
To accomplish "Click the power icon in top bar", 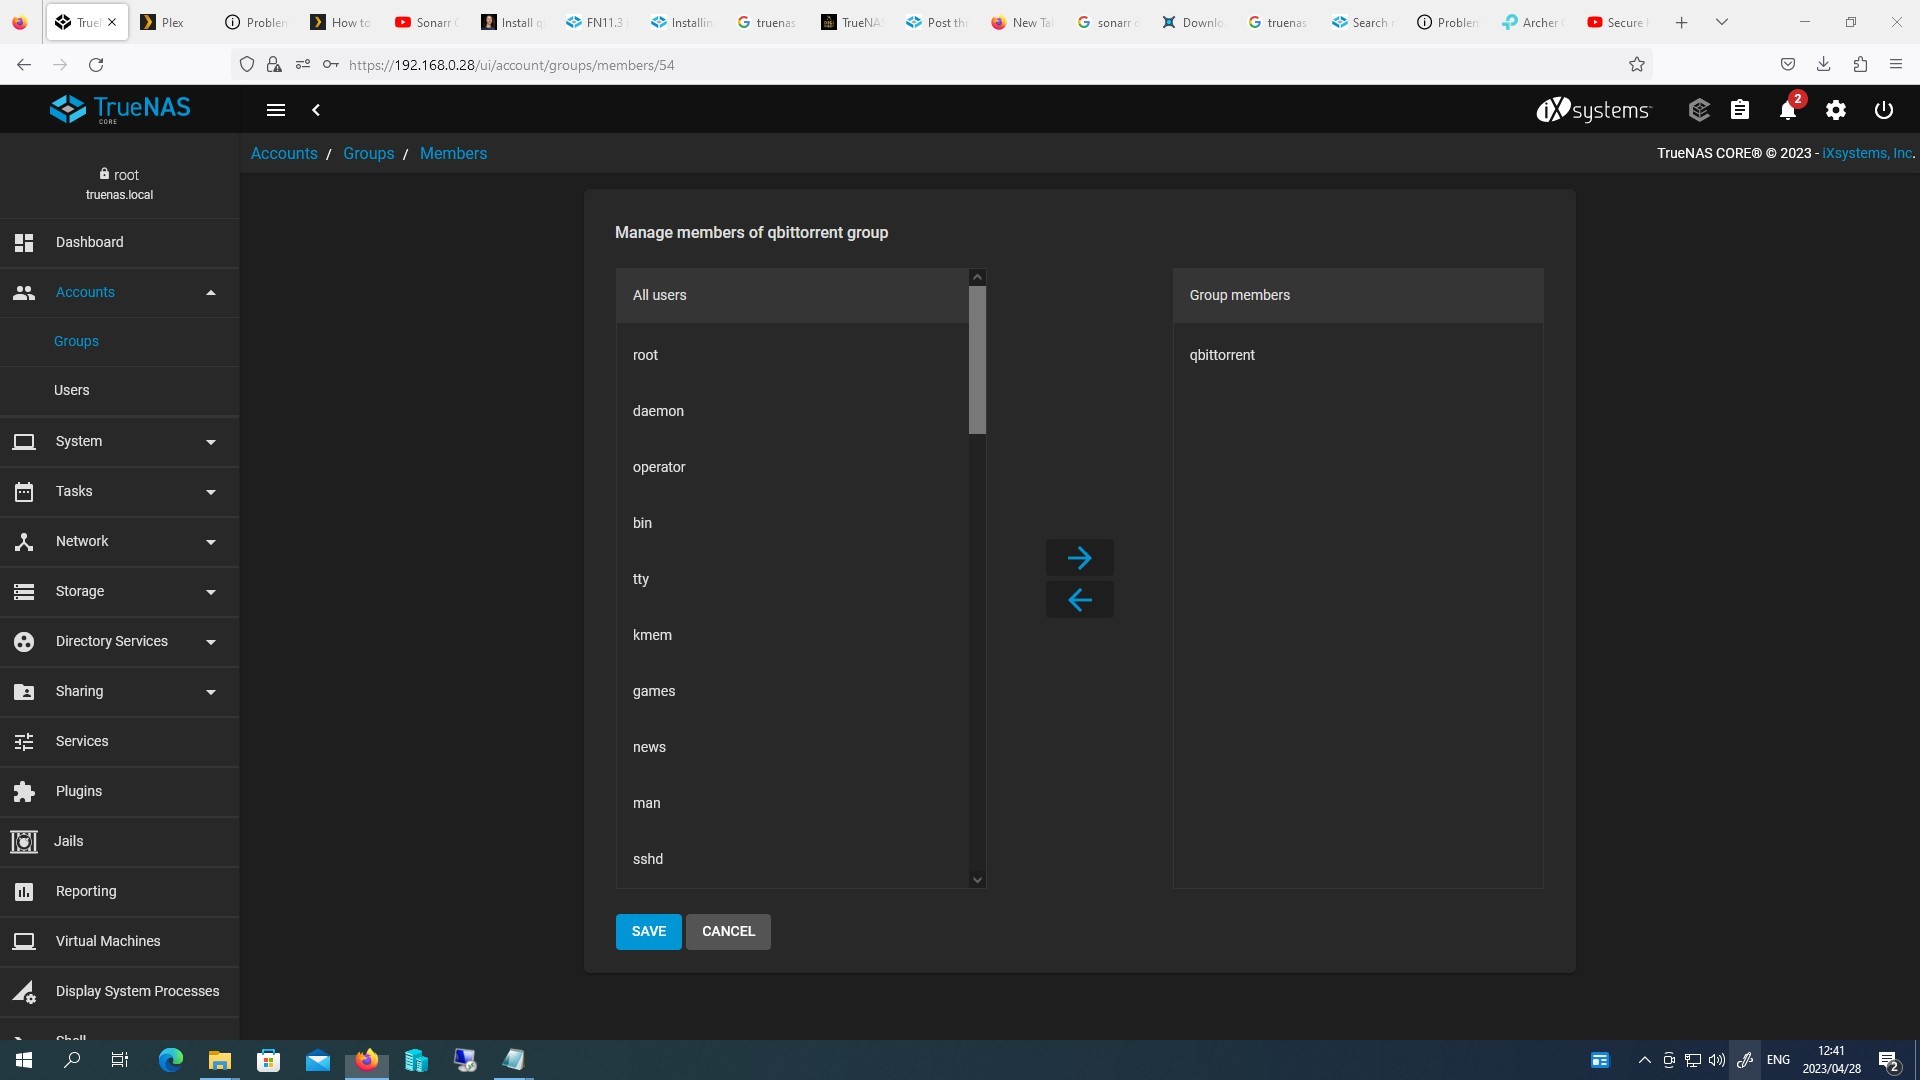I will pyautogui.click(x=1884, y=110).
